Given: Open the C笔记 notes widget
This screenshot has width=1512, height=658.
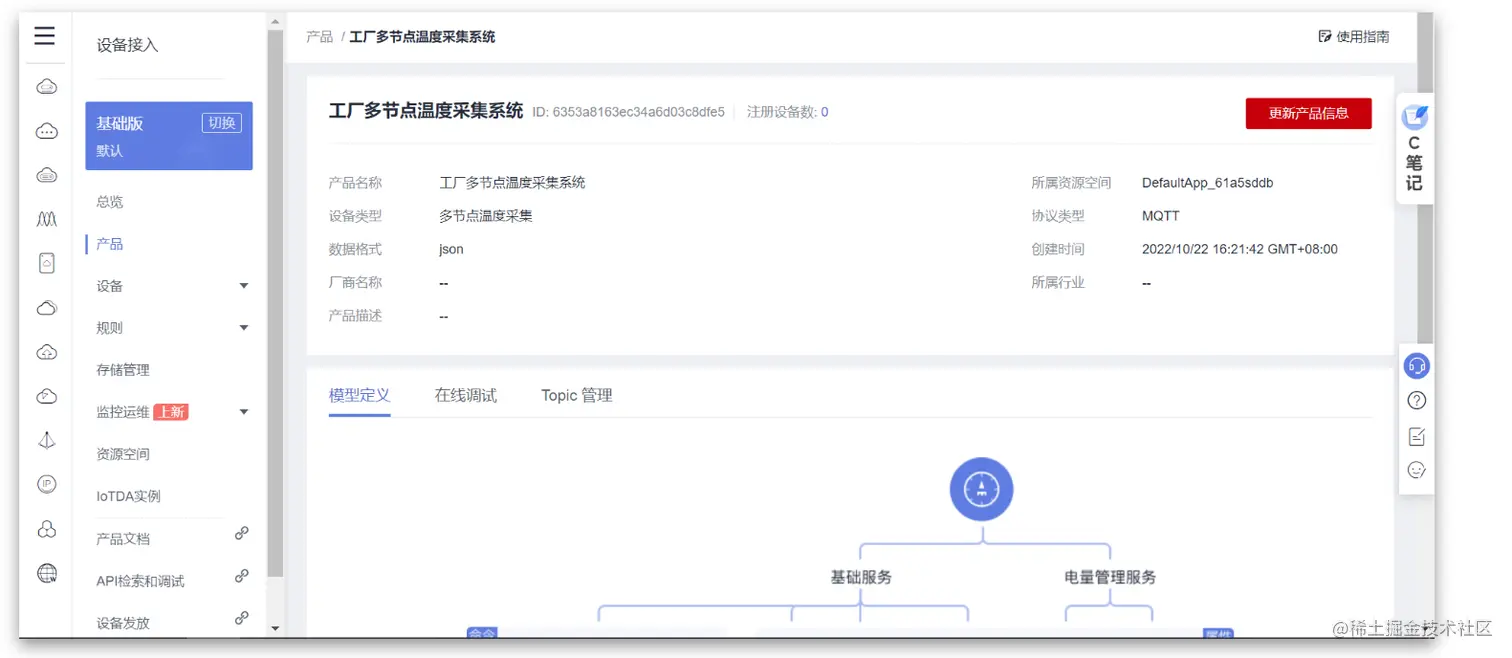Looking at the screenshot, I should click(x=1414, y=150).
